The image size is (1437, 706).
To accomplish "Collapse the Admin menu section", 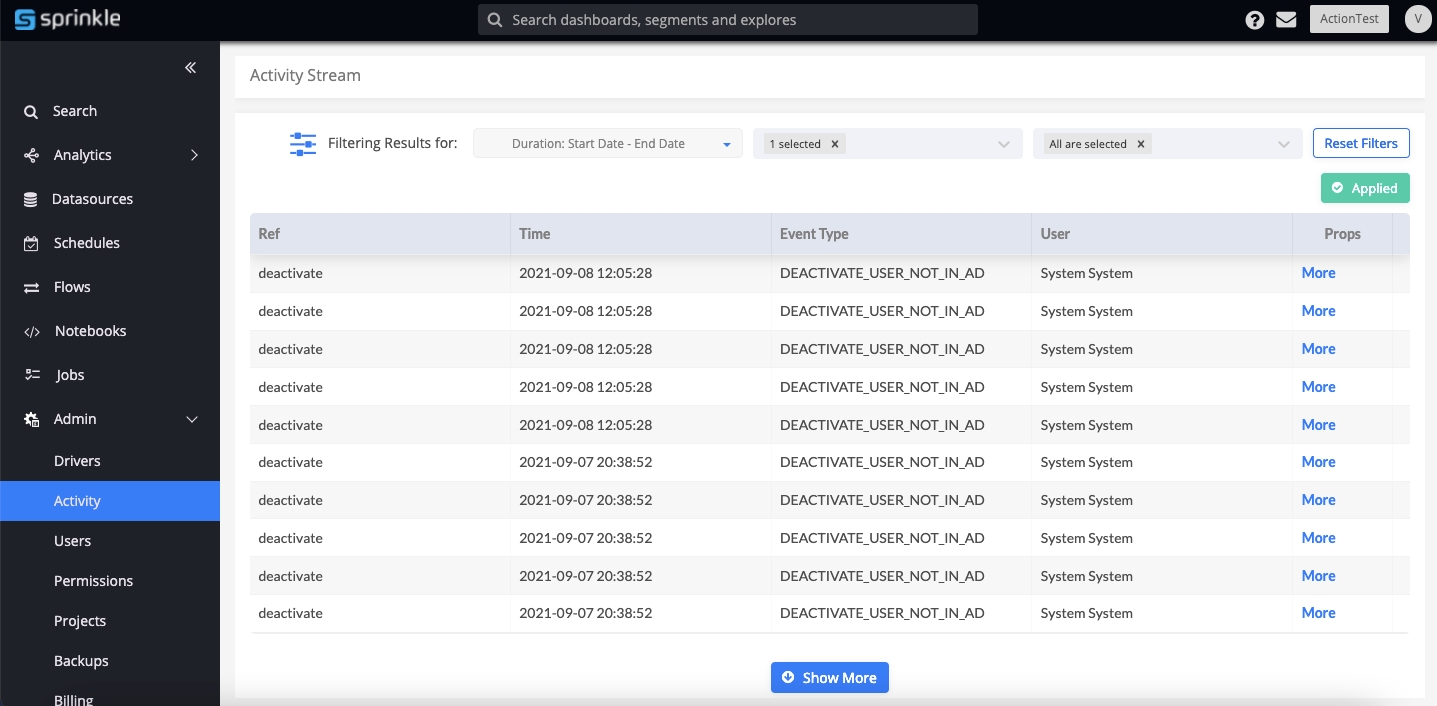I will (x=193, y=420).
